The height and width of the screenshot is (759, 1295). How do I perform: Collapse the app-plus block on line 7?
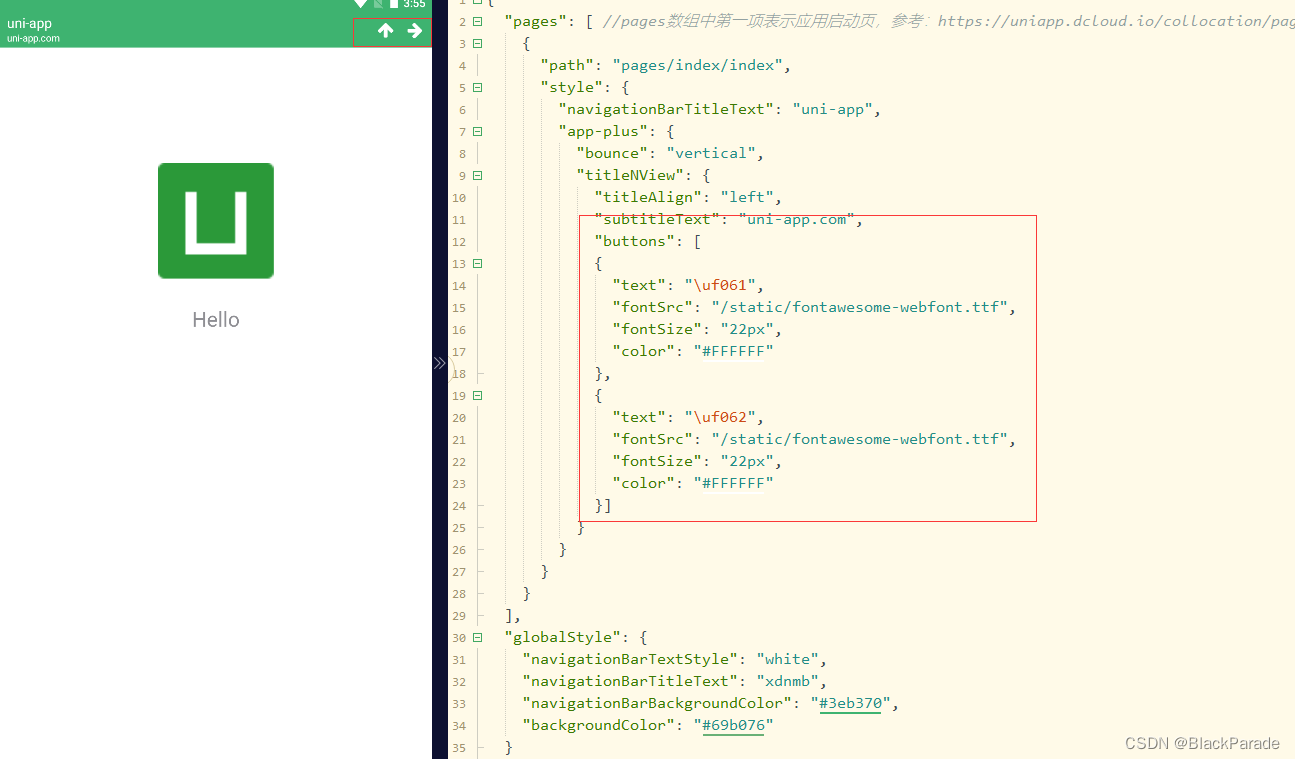(477, 131)
